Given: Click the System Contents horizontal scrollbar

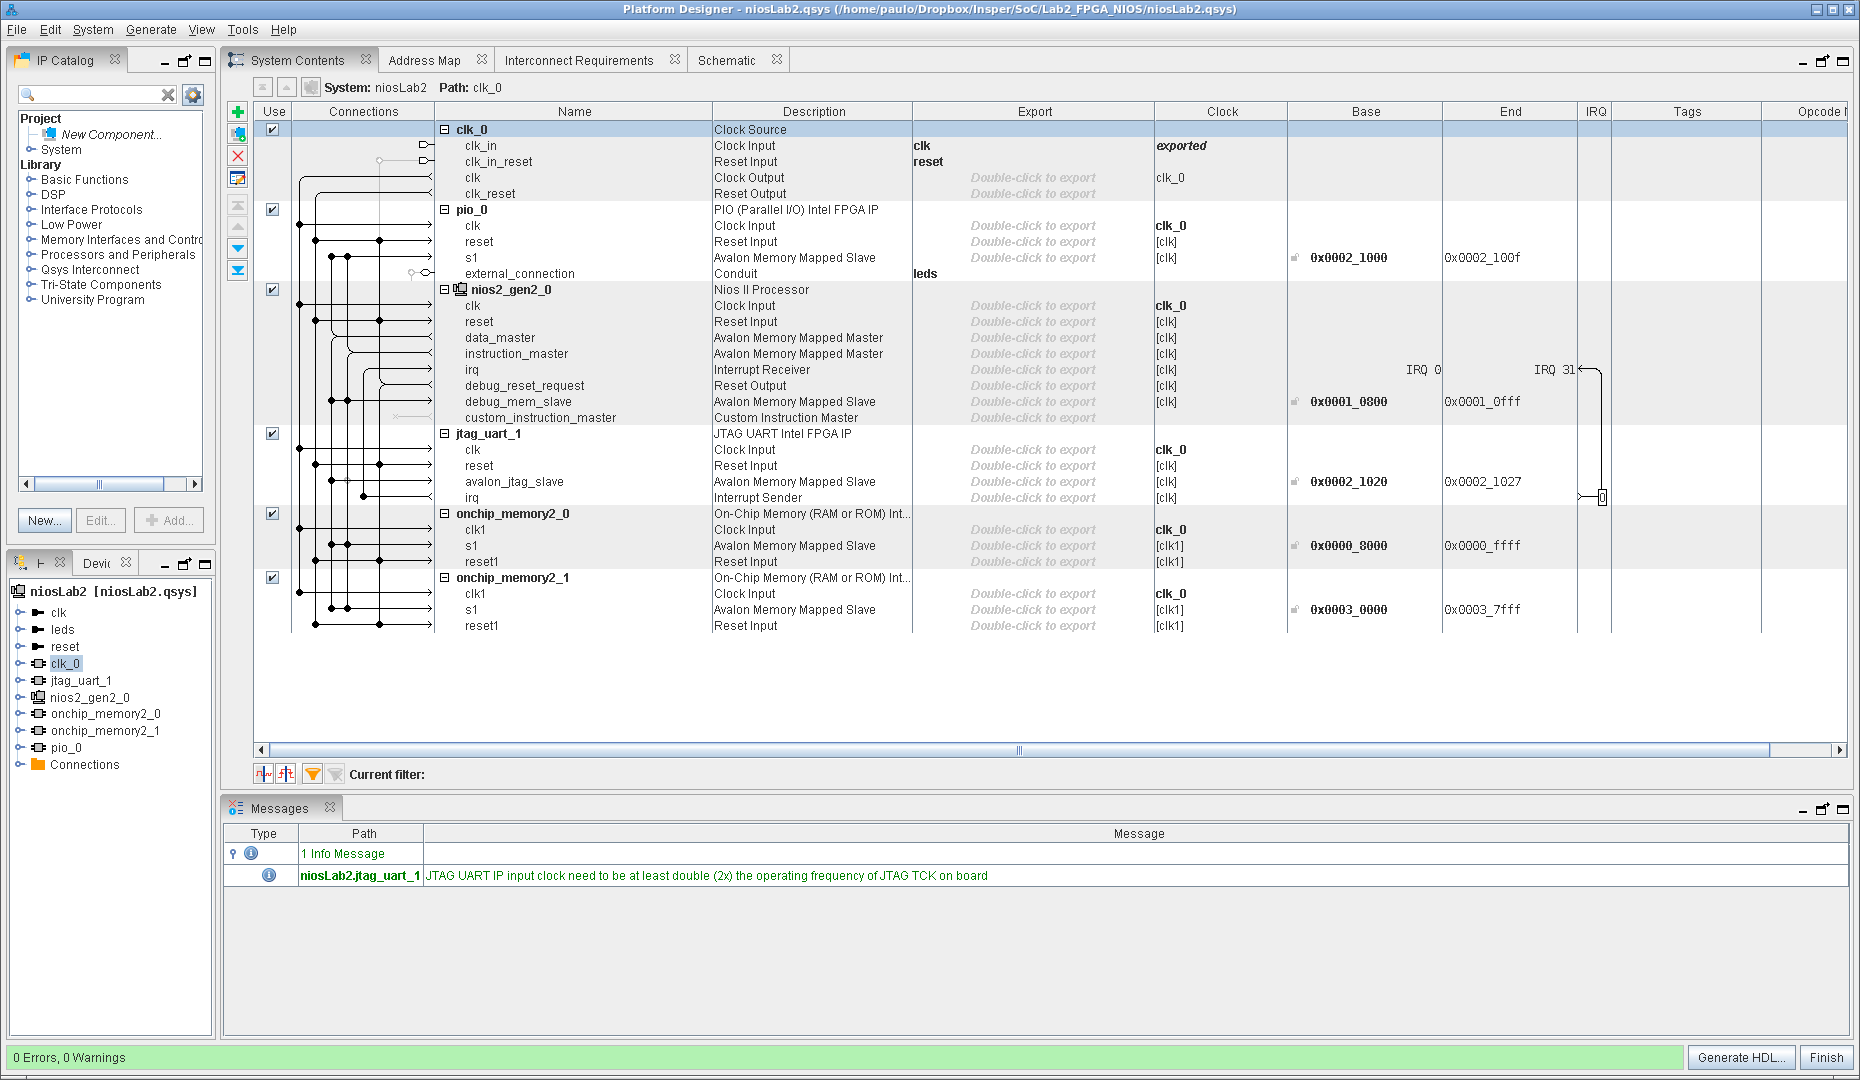Looking at the screenshot, I should pos(1018,751).
